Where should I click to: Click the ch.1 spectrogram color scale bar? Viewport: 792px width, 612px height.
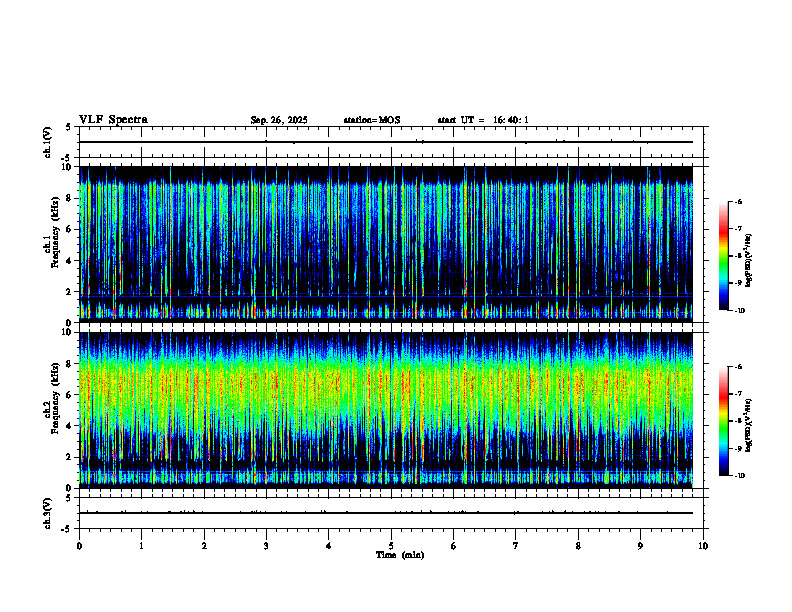723,256
